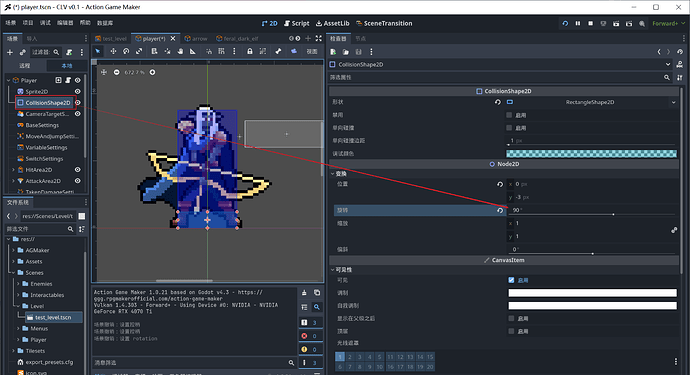Activate the Scale Mode tool

click(139, 51)
